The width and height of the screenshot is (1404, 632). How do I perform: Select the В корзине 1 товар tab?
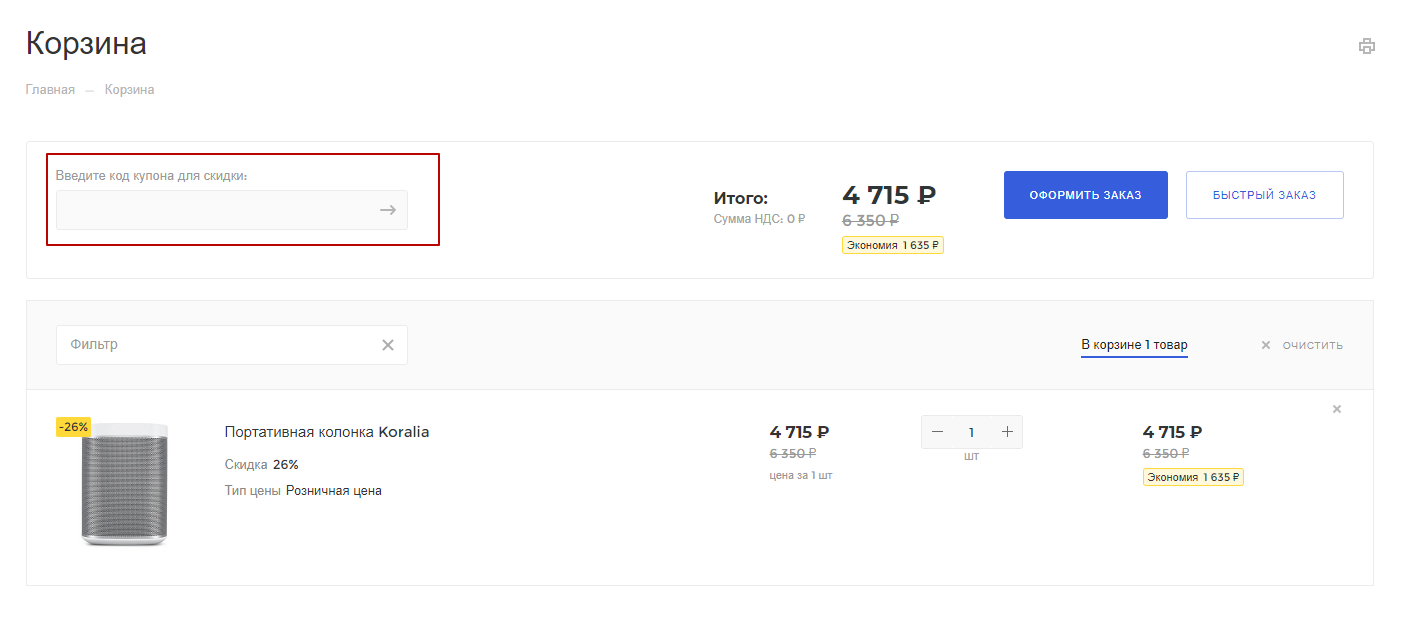click(1134, 345)
